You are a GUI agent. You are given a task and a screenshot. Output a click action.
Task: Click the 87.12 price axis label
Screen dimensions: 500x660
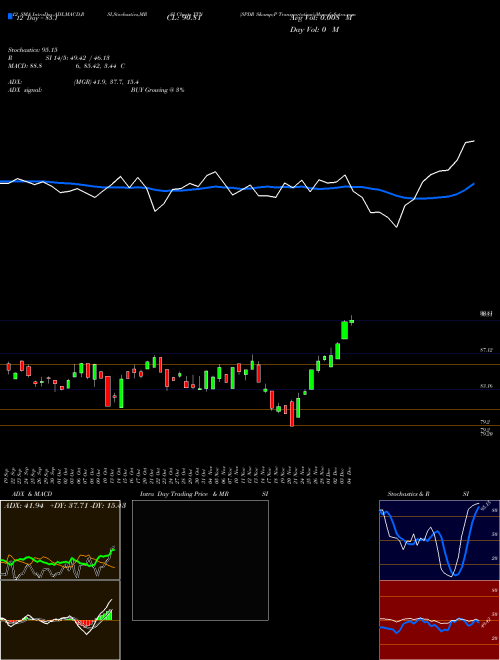[486, 350]
